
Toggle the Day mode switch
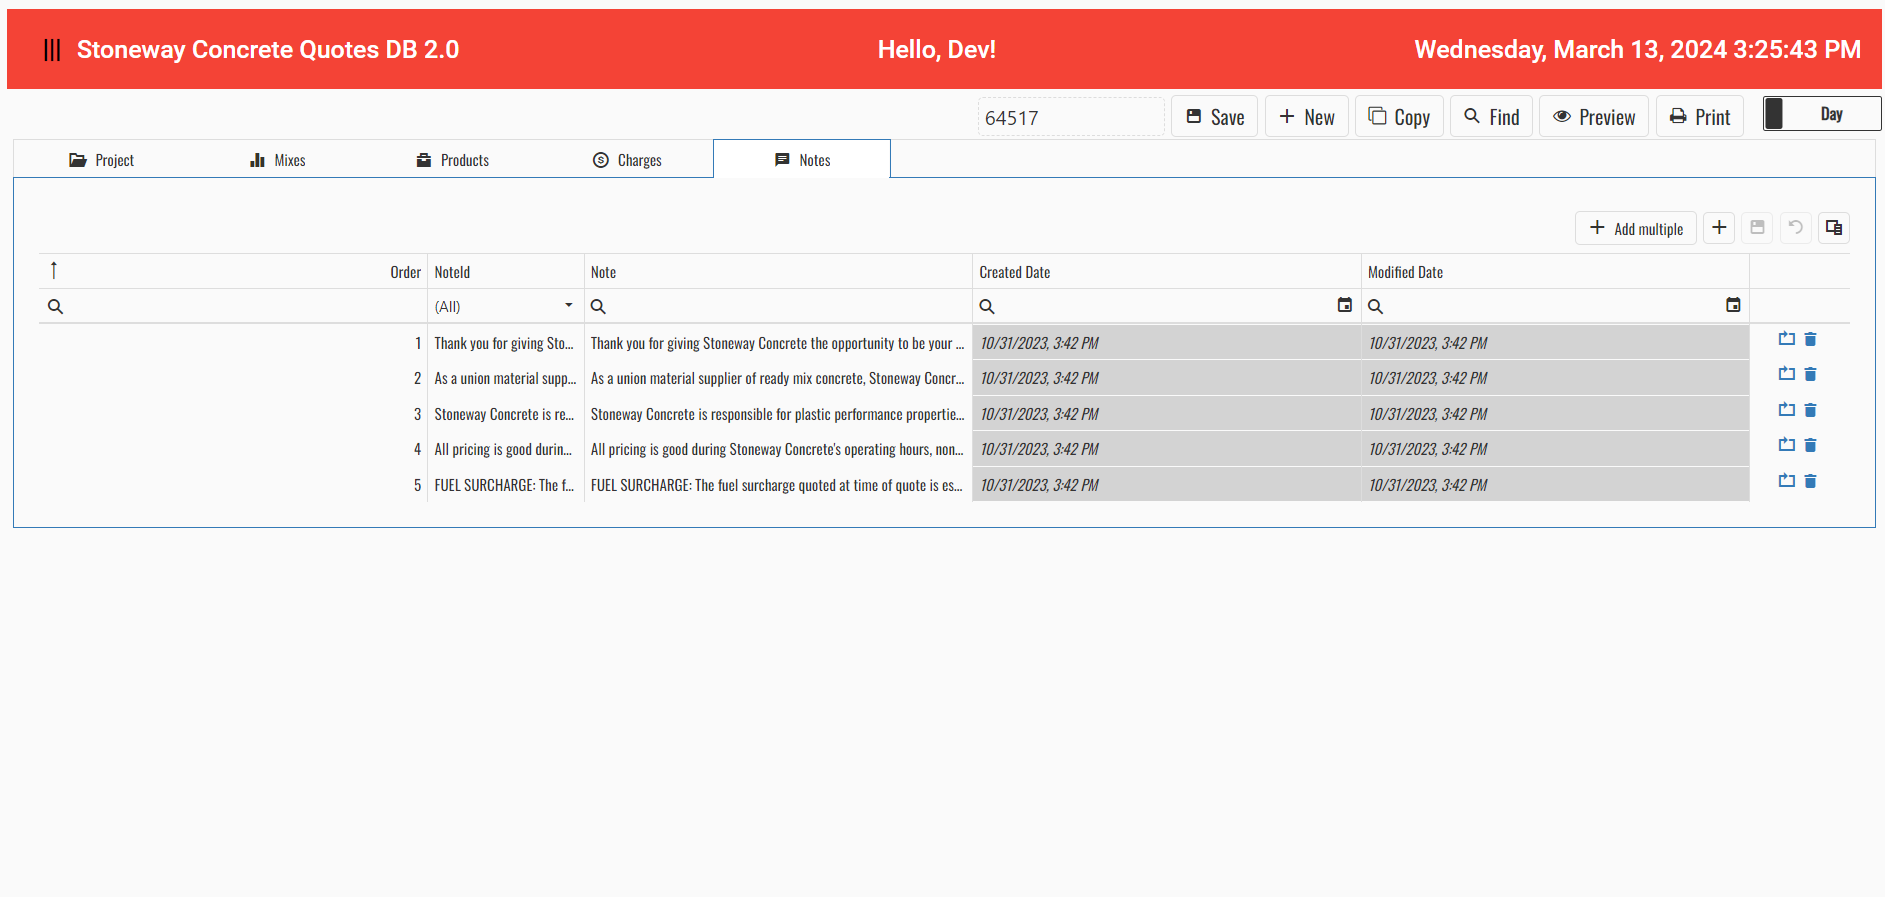1822,114
